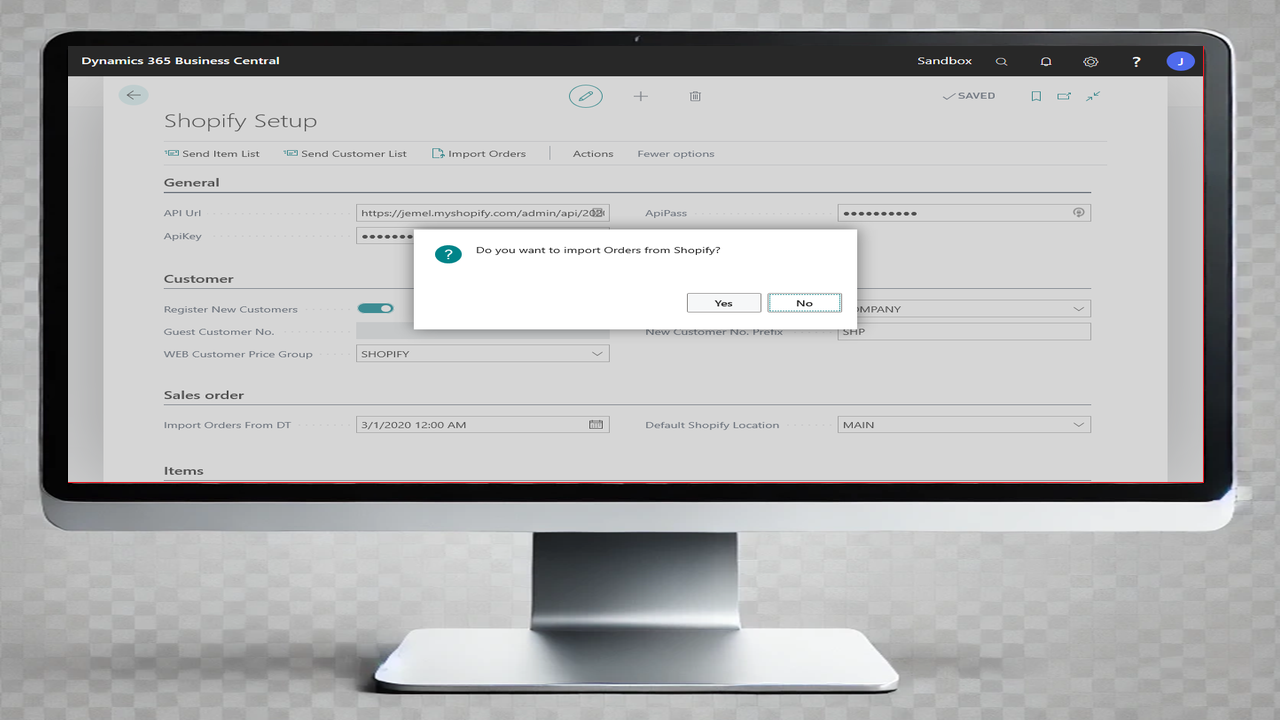This screenshot has height=720, width=1280.
Task: Expand Default Shopify Location dropdown
Action: click(x=1078, y=425)
